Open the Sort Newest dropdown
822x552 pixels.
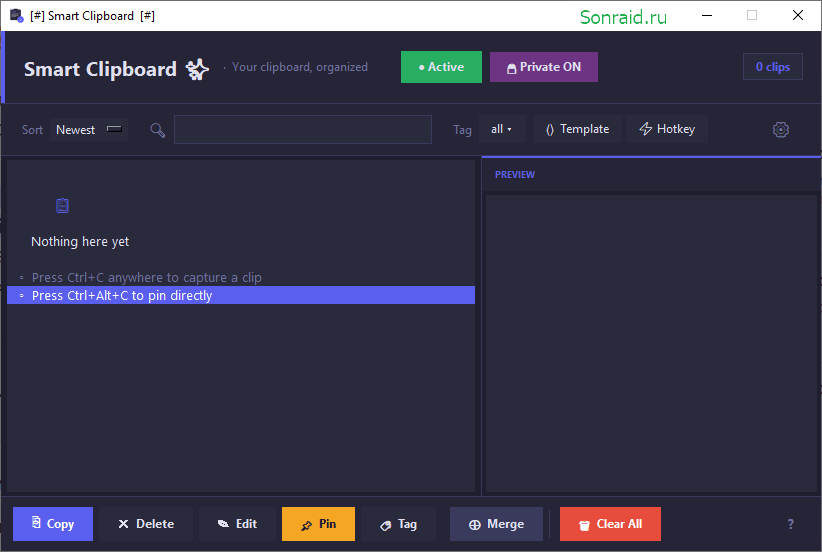(89, 129)
